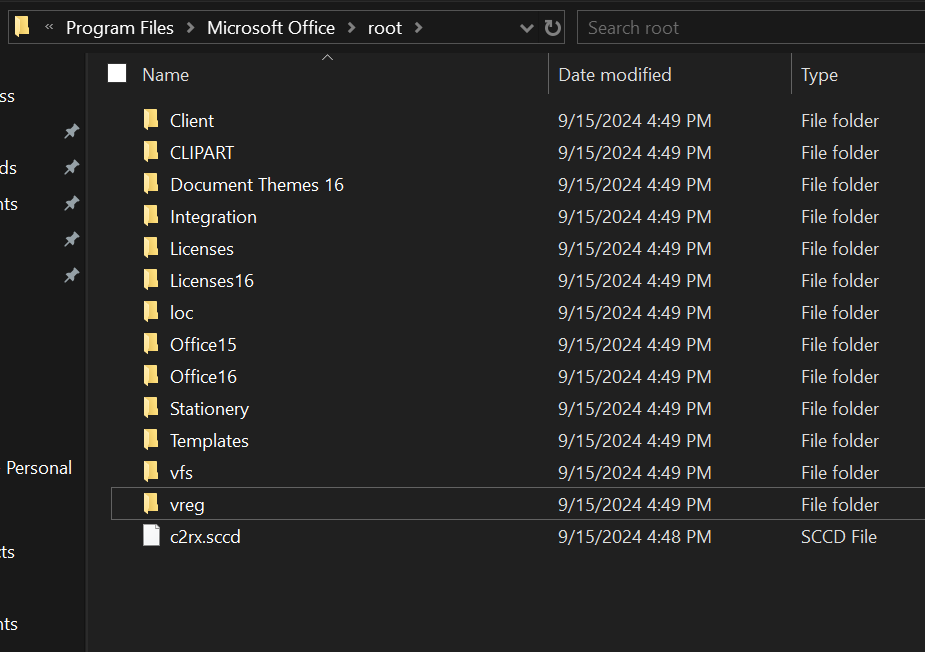Select the Office15 folder name
This screenshot has width=925, height=652.
(203, 345)
